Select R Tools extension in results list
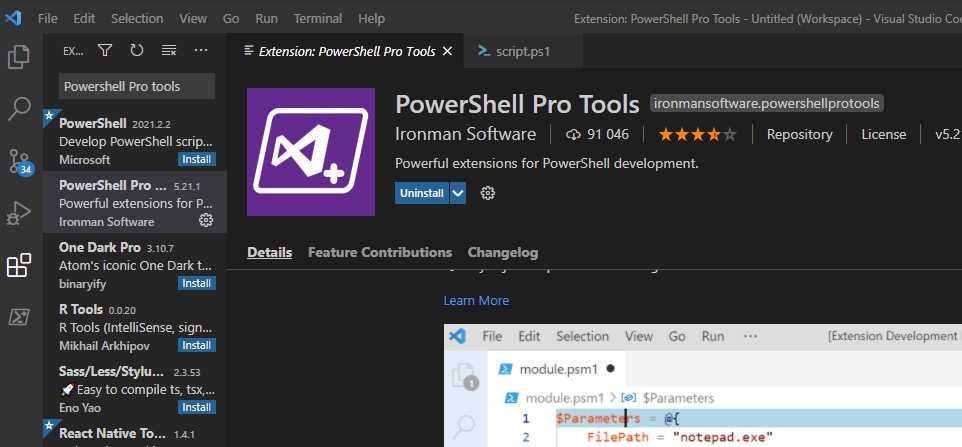The height and width of the screenshot is (447, 962). click(135, 326)
